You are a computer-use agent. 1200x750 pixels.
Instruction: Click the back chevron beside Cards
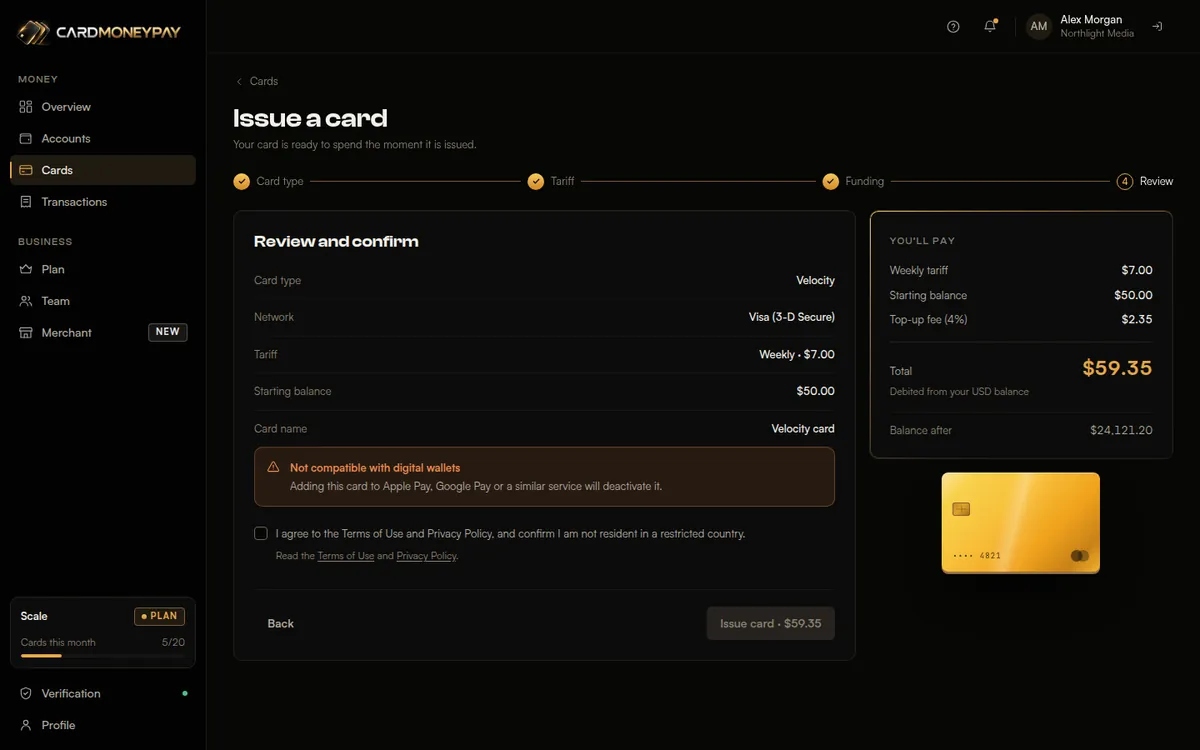(239, 81)
